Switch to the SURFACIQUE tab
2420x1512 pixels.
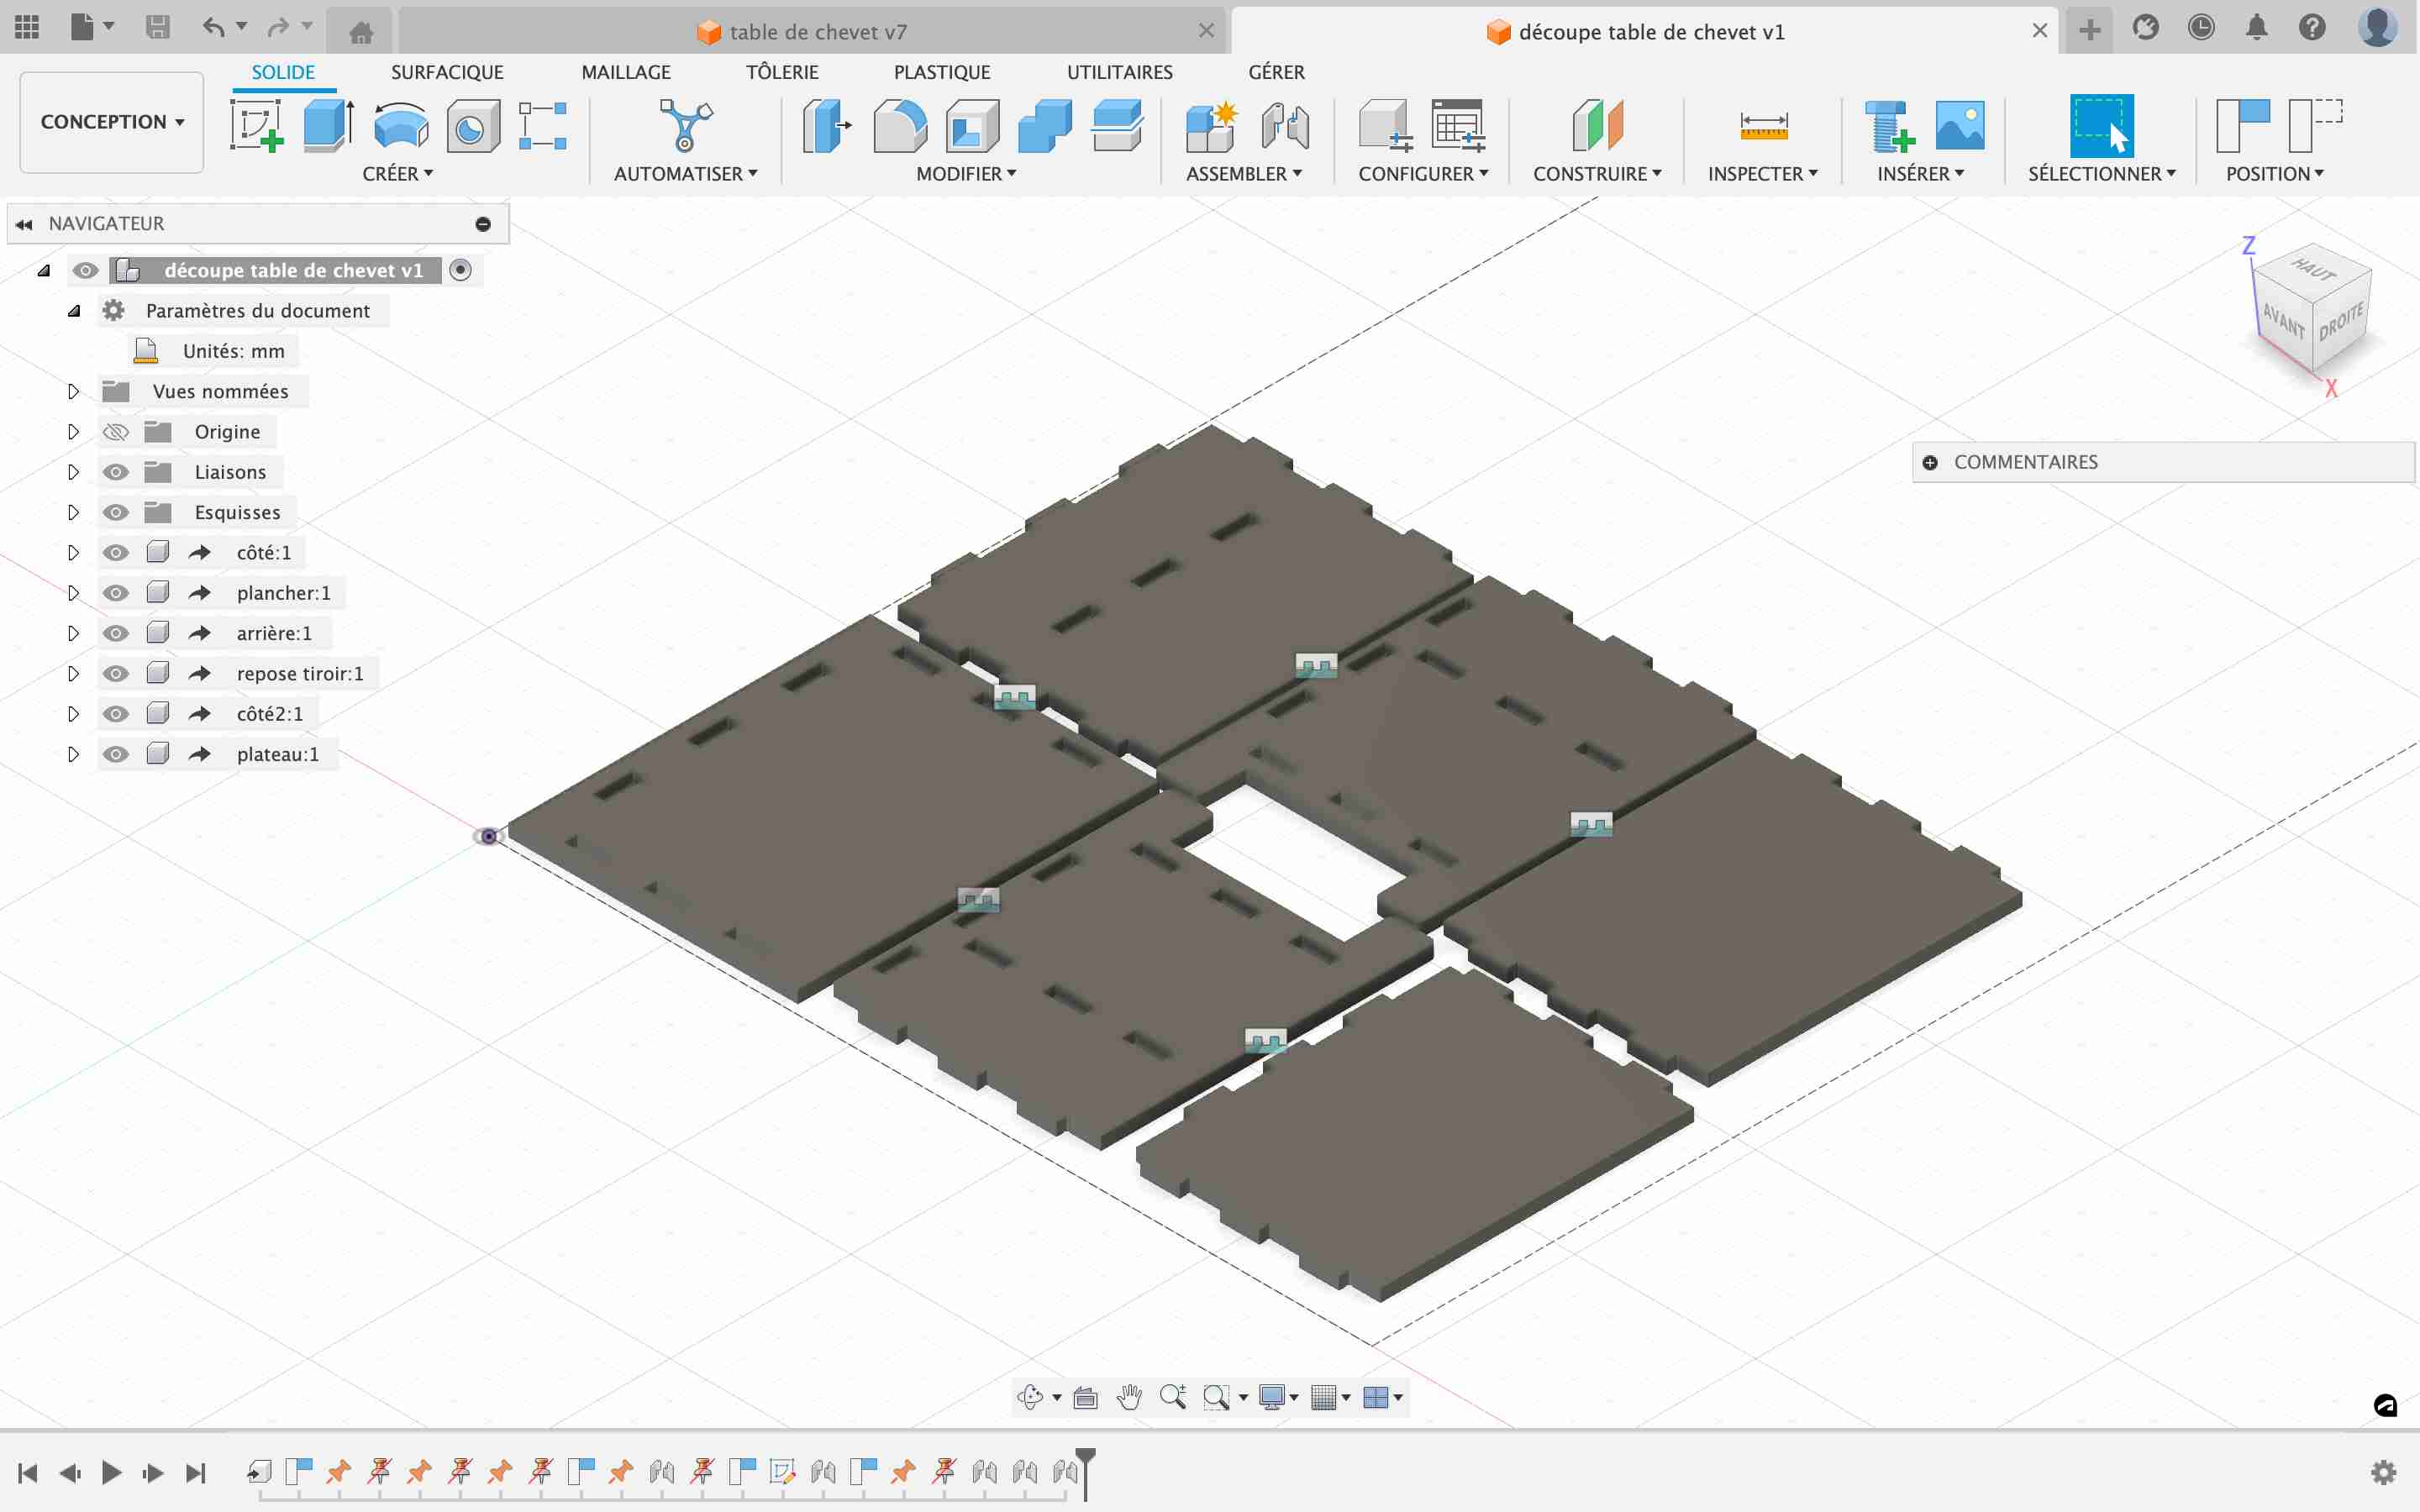click(x=447, y=72)
